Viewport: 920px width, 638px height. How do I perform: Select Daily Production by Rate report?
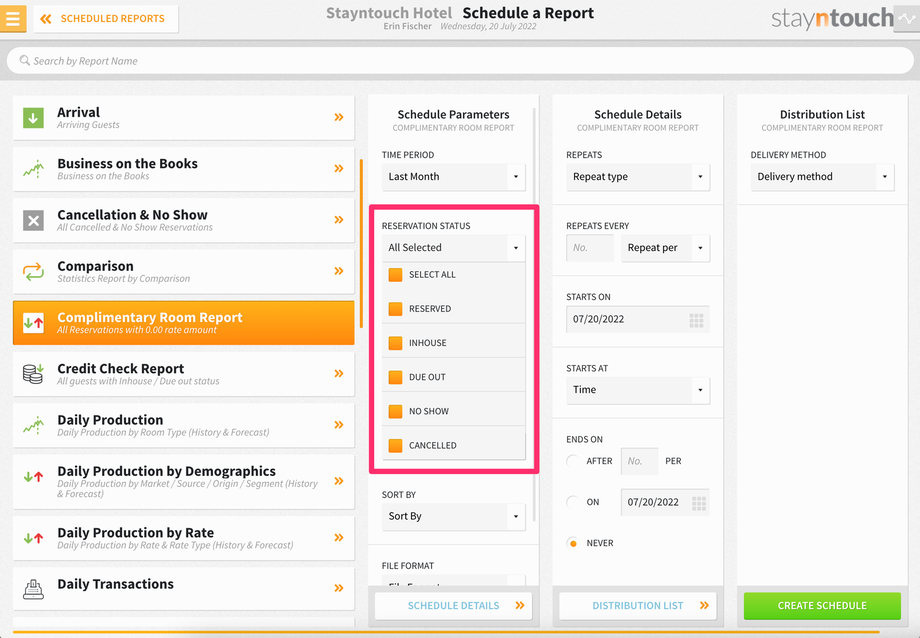tap(184, 538)
